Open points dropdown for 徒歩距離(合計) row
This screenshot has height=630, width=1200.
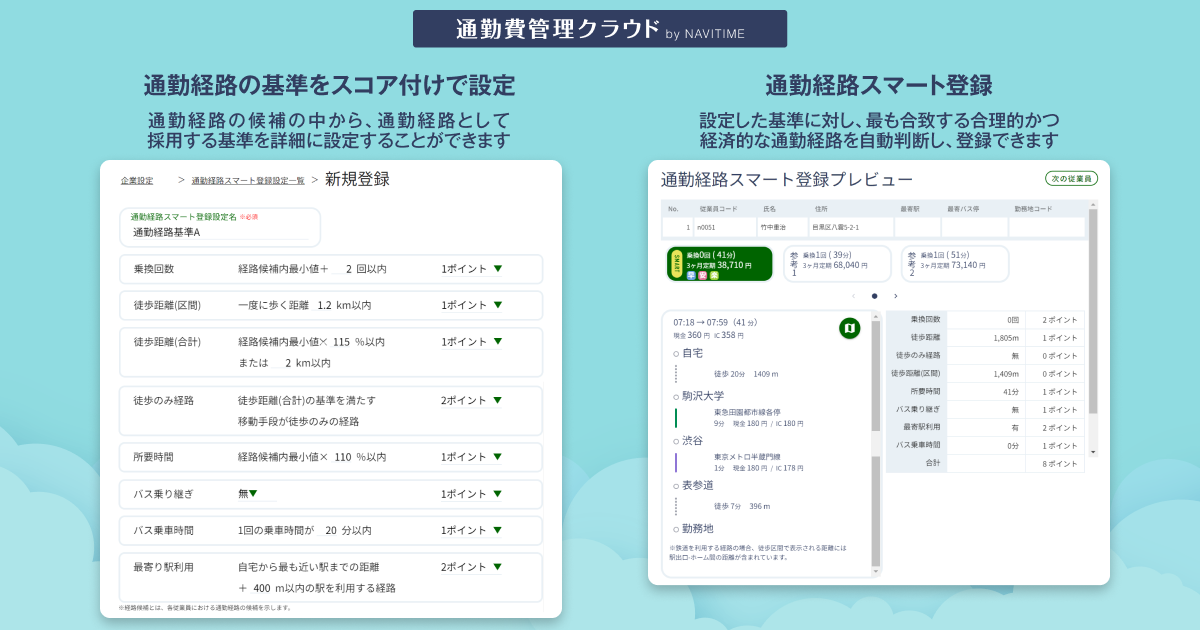[x=472, y=342]
